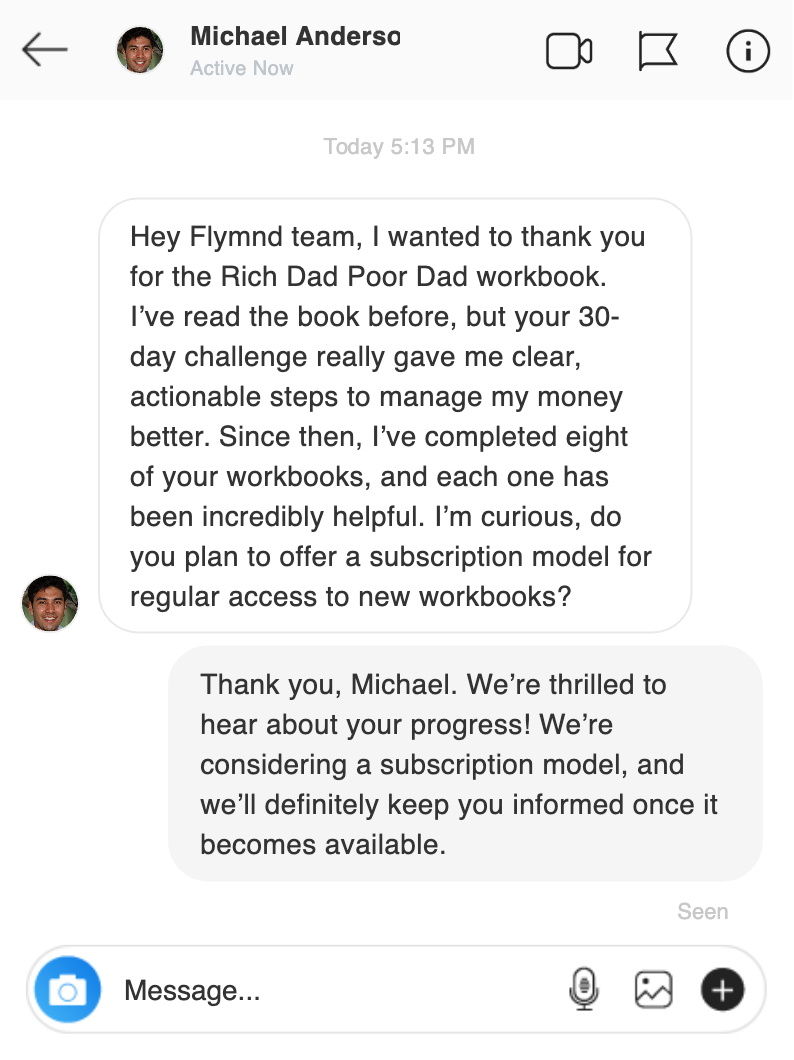Flag this conversation
The width and height of the screenshot is (794, 1060).
click(657, 51)
